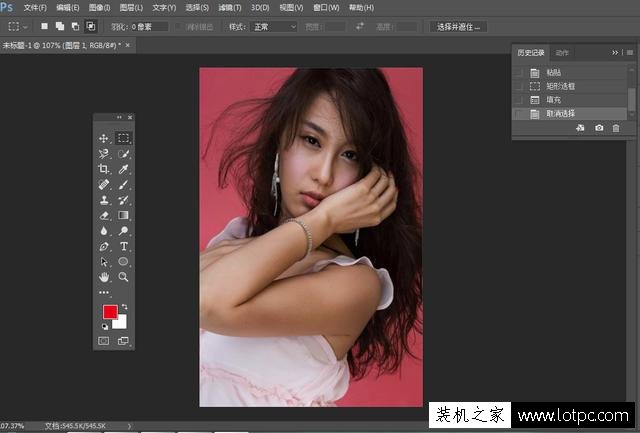Click add to selection mode button
The width and height of the screenshot is (640, 433).
point(60,27)
